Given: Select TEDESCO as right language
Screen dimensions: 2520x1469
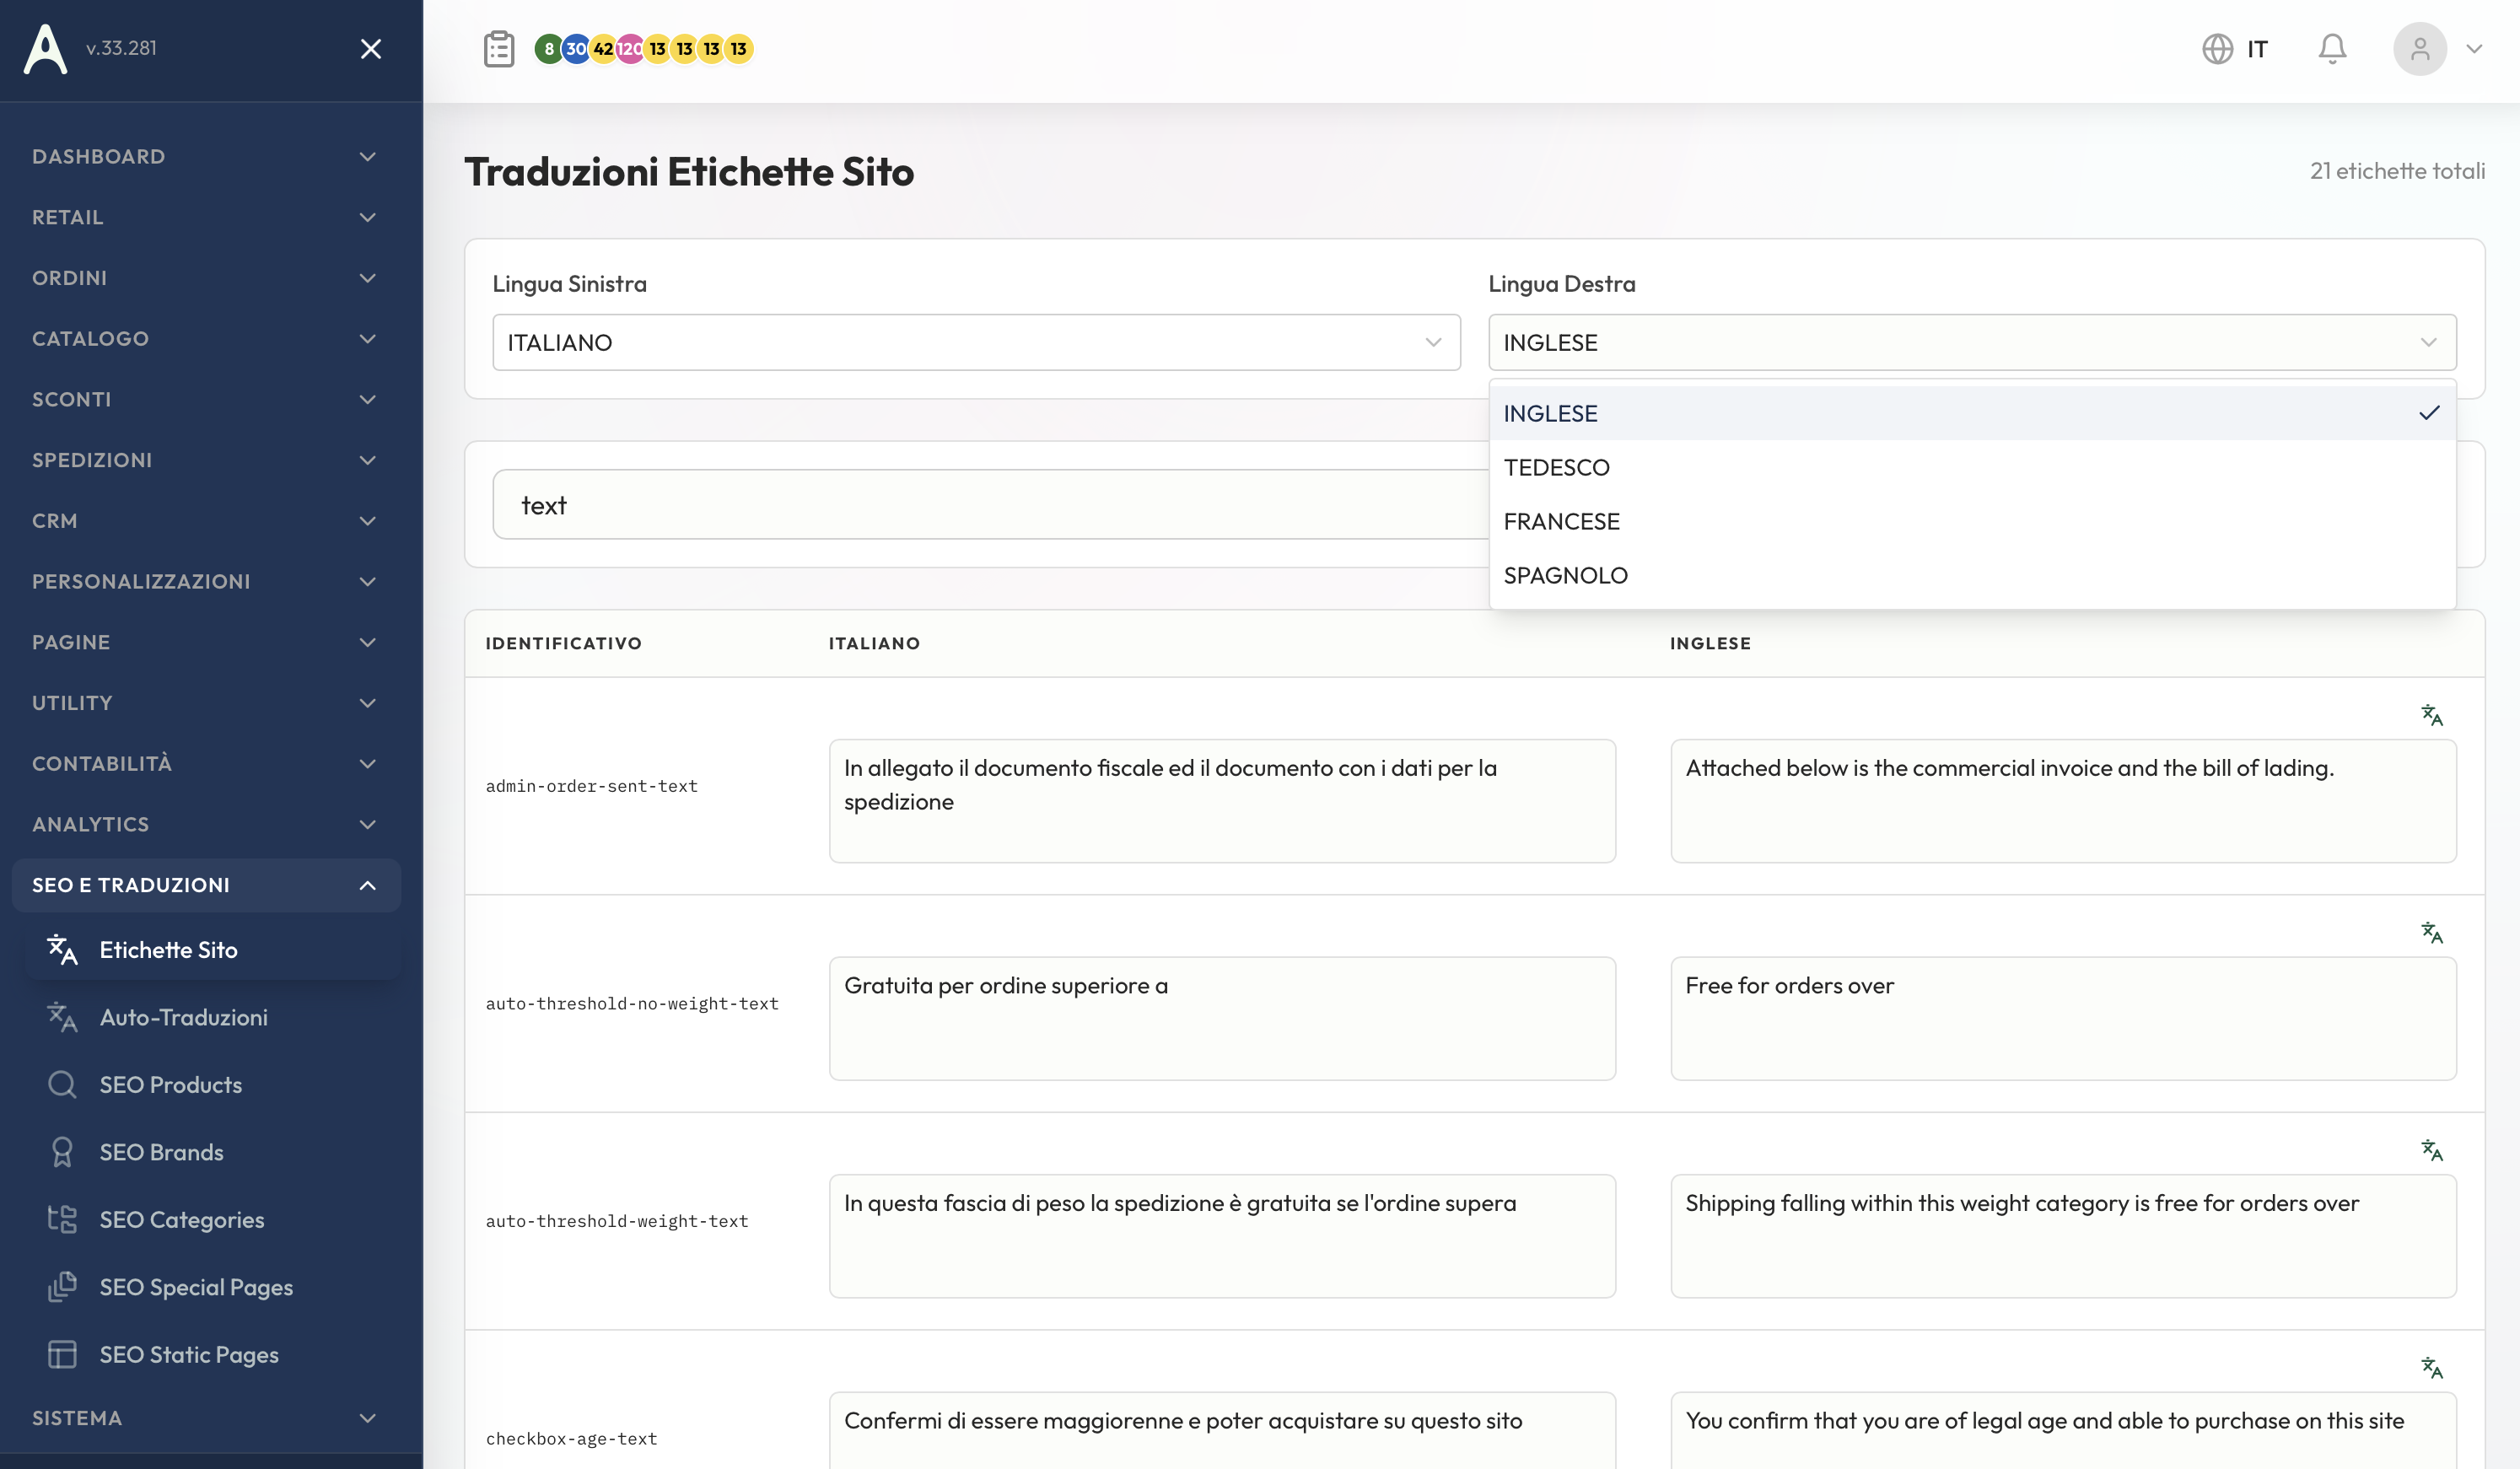Looking at the screenshot, I should (1972, 467).
